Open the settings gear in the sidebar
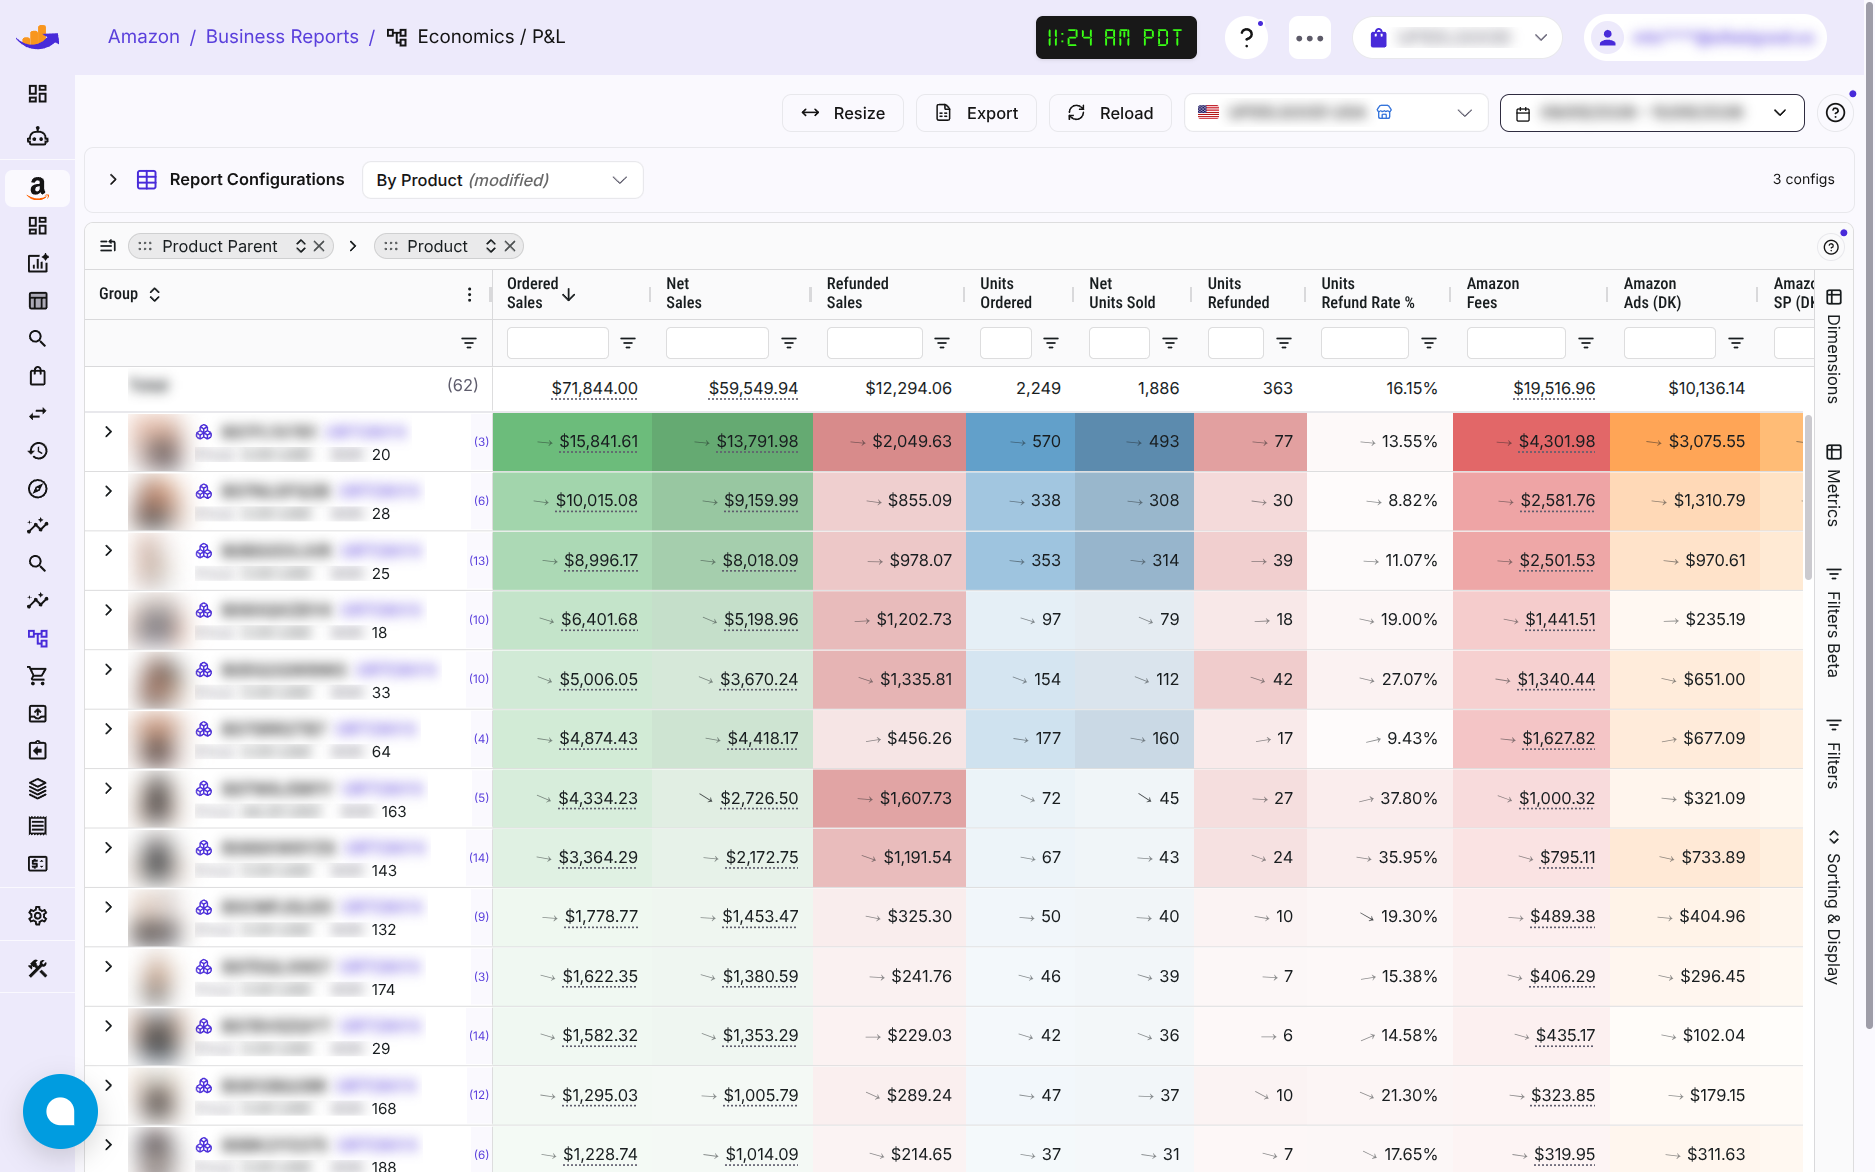The image size is (1875, 1172). click(37, 915)
